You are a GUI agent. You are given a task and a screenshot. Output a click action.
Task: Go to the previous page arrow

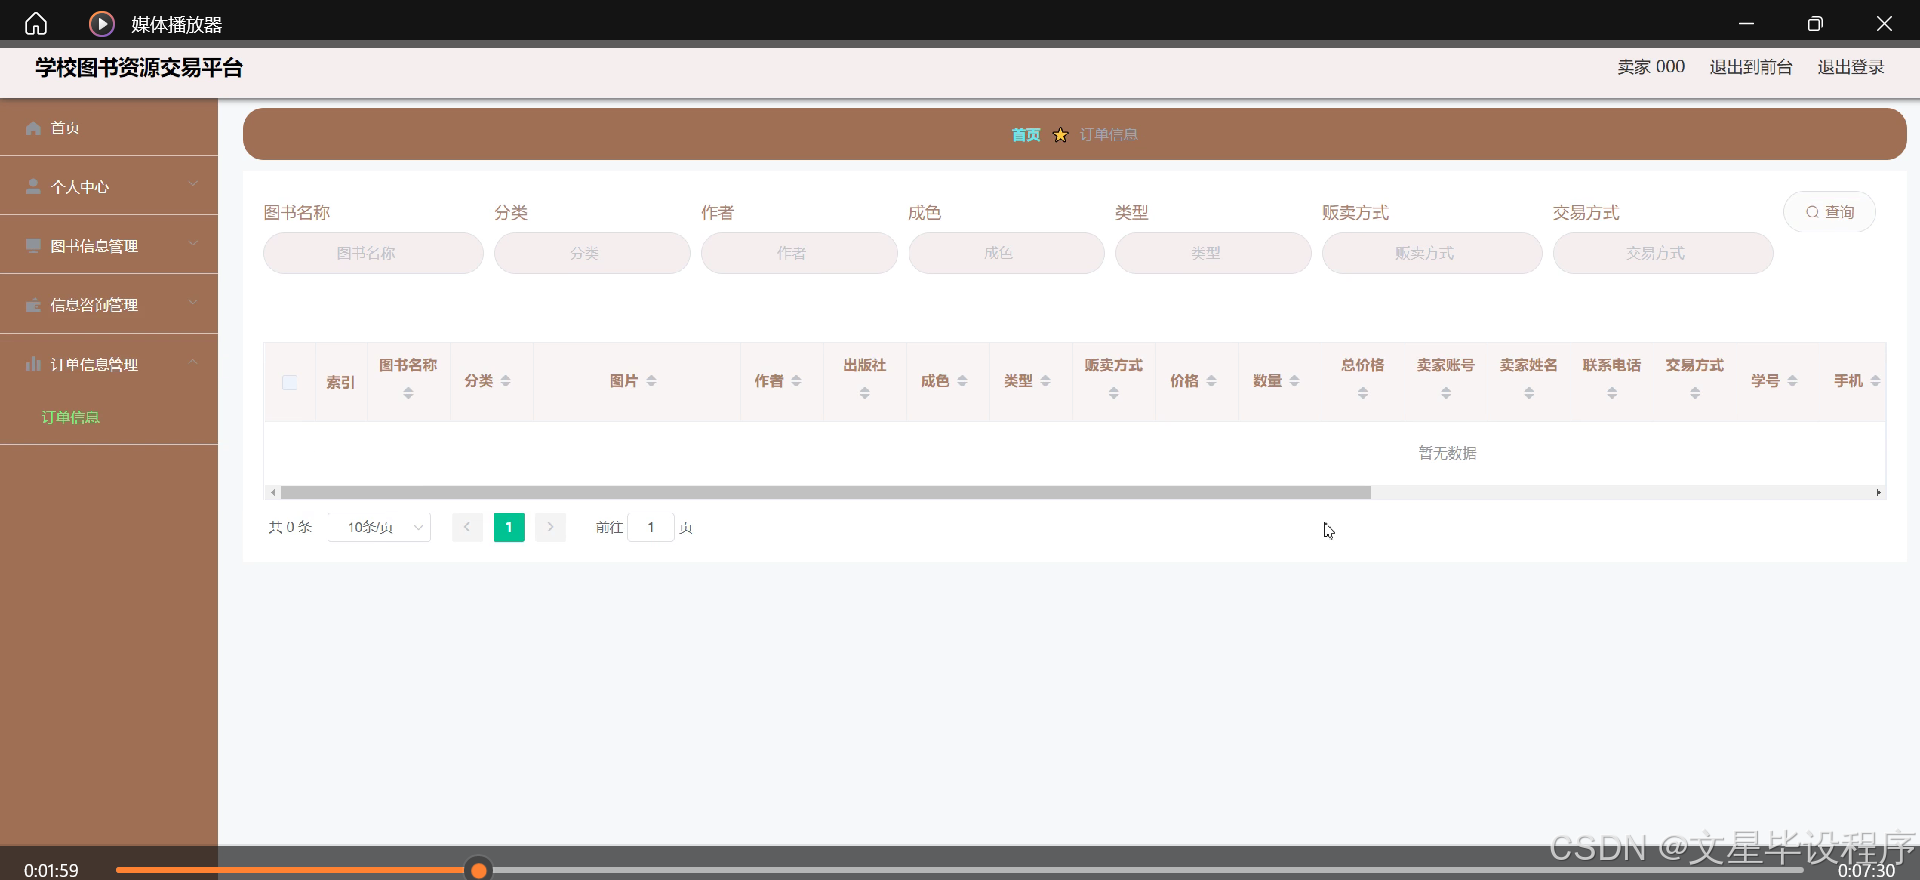tap(467, 527)
